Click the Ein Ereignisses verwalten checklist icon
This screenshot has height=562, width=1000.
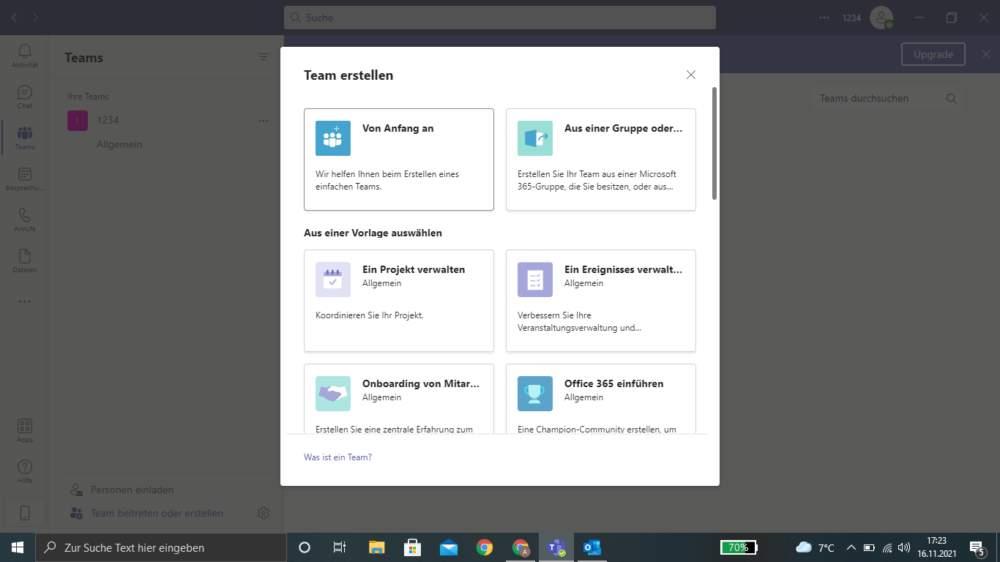click(535, 279)
